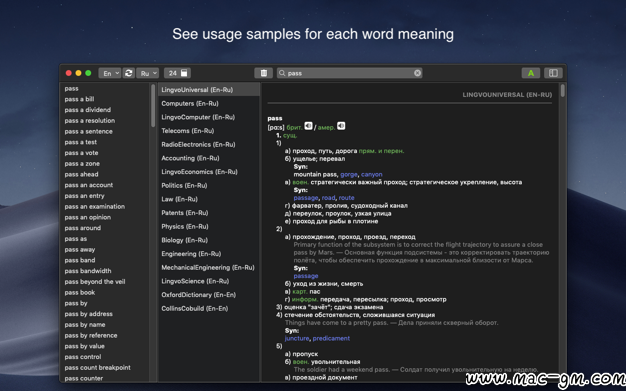Select pass an opinion entry

88,217
